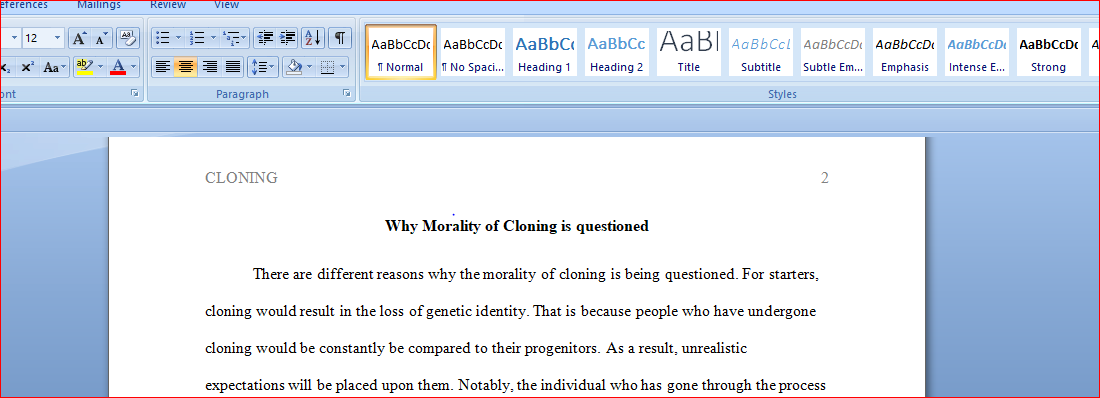Open the Font dialog launcher
1100x398 pixels.
pyautogui.click(x=134, y=93)
